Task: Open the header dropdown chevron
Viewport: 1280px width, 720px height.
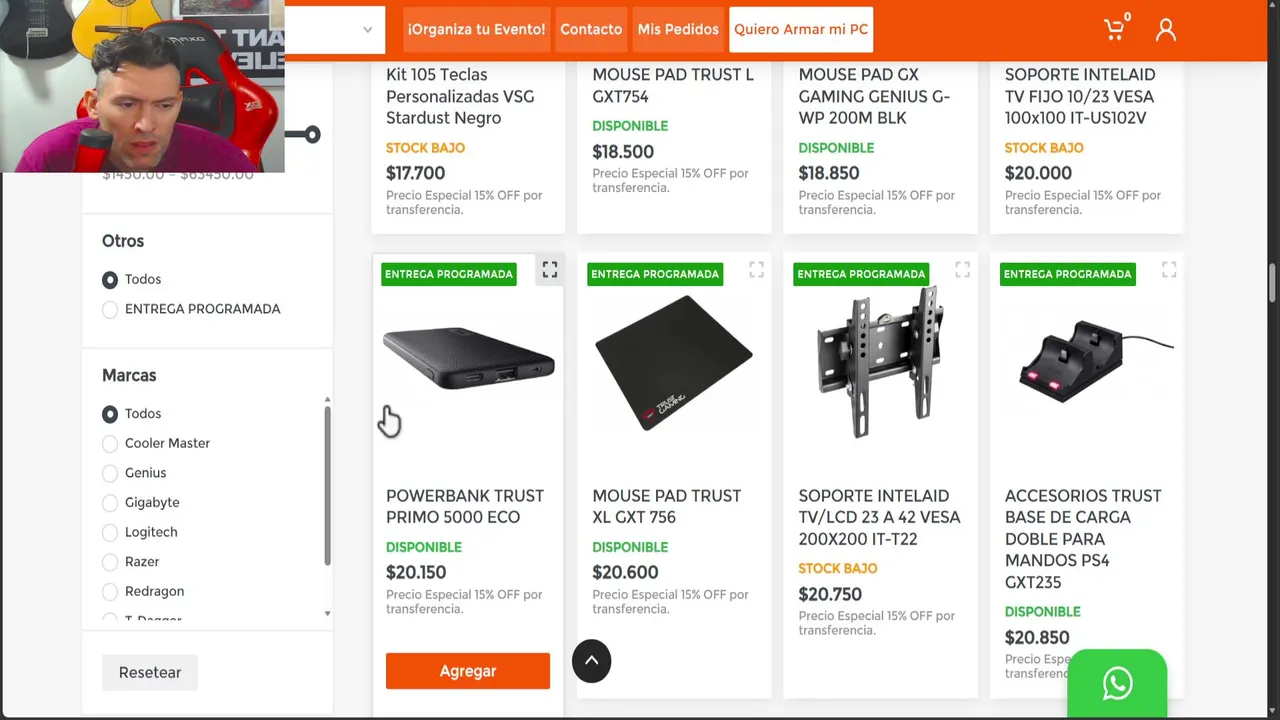Action: click(367, 29)
